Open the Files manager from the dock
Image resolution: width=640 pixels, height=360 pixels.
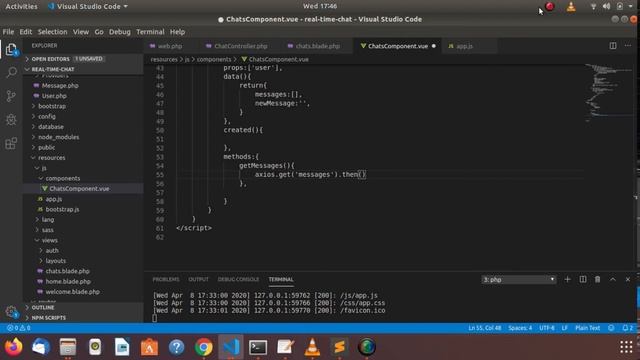click(x=68, y=347)
